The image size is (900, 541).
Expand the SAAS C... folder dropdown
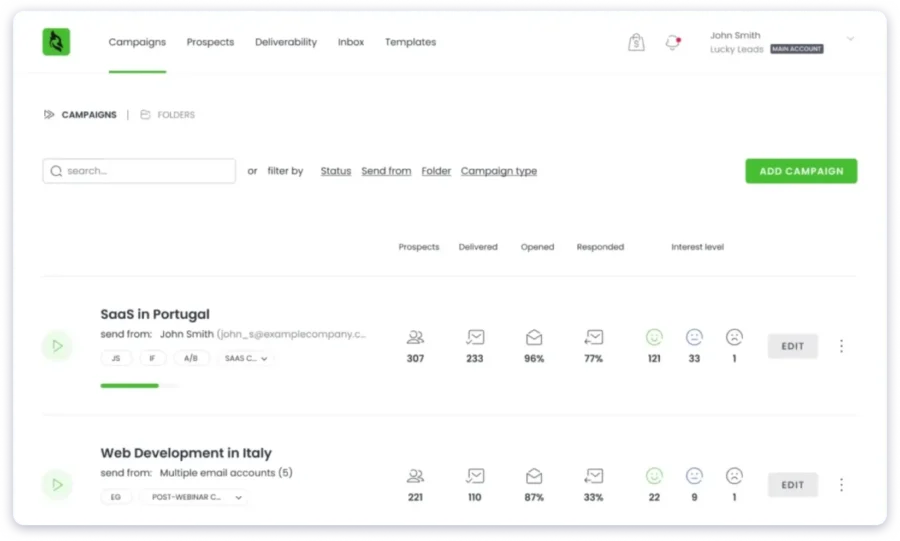coord(246,358)
